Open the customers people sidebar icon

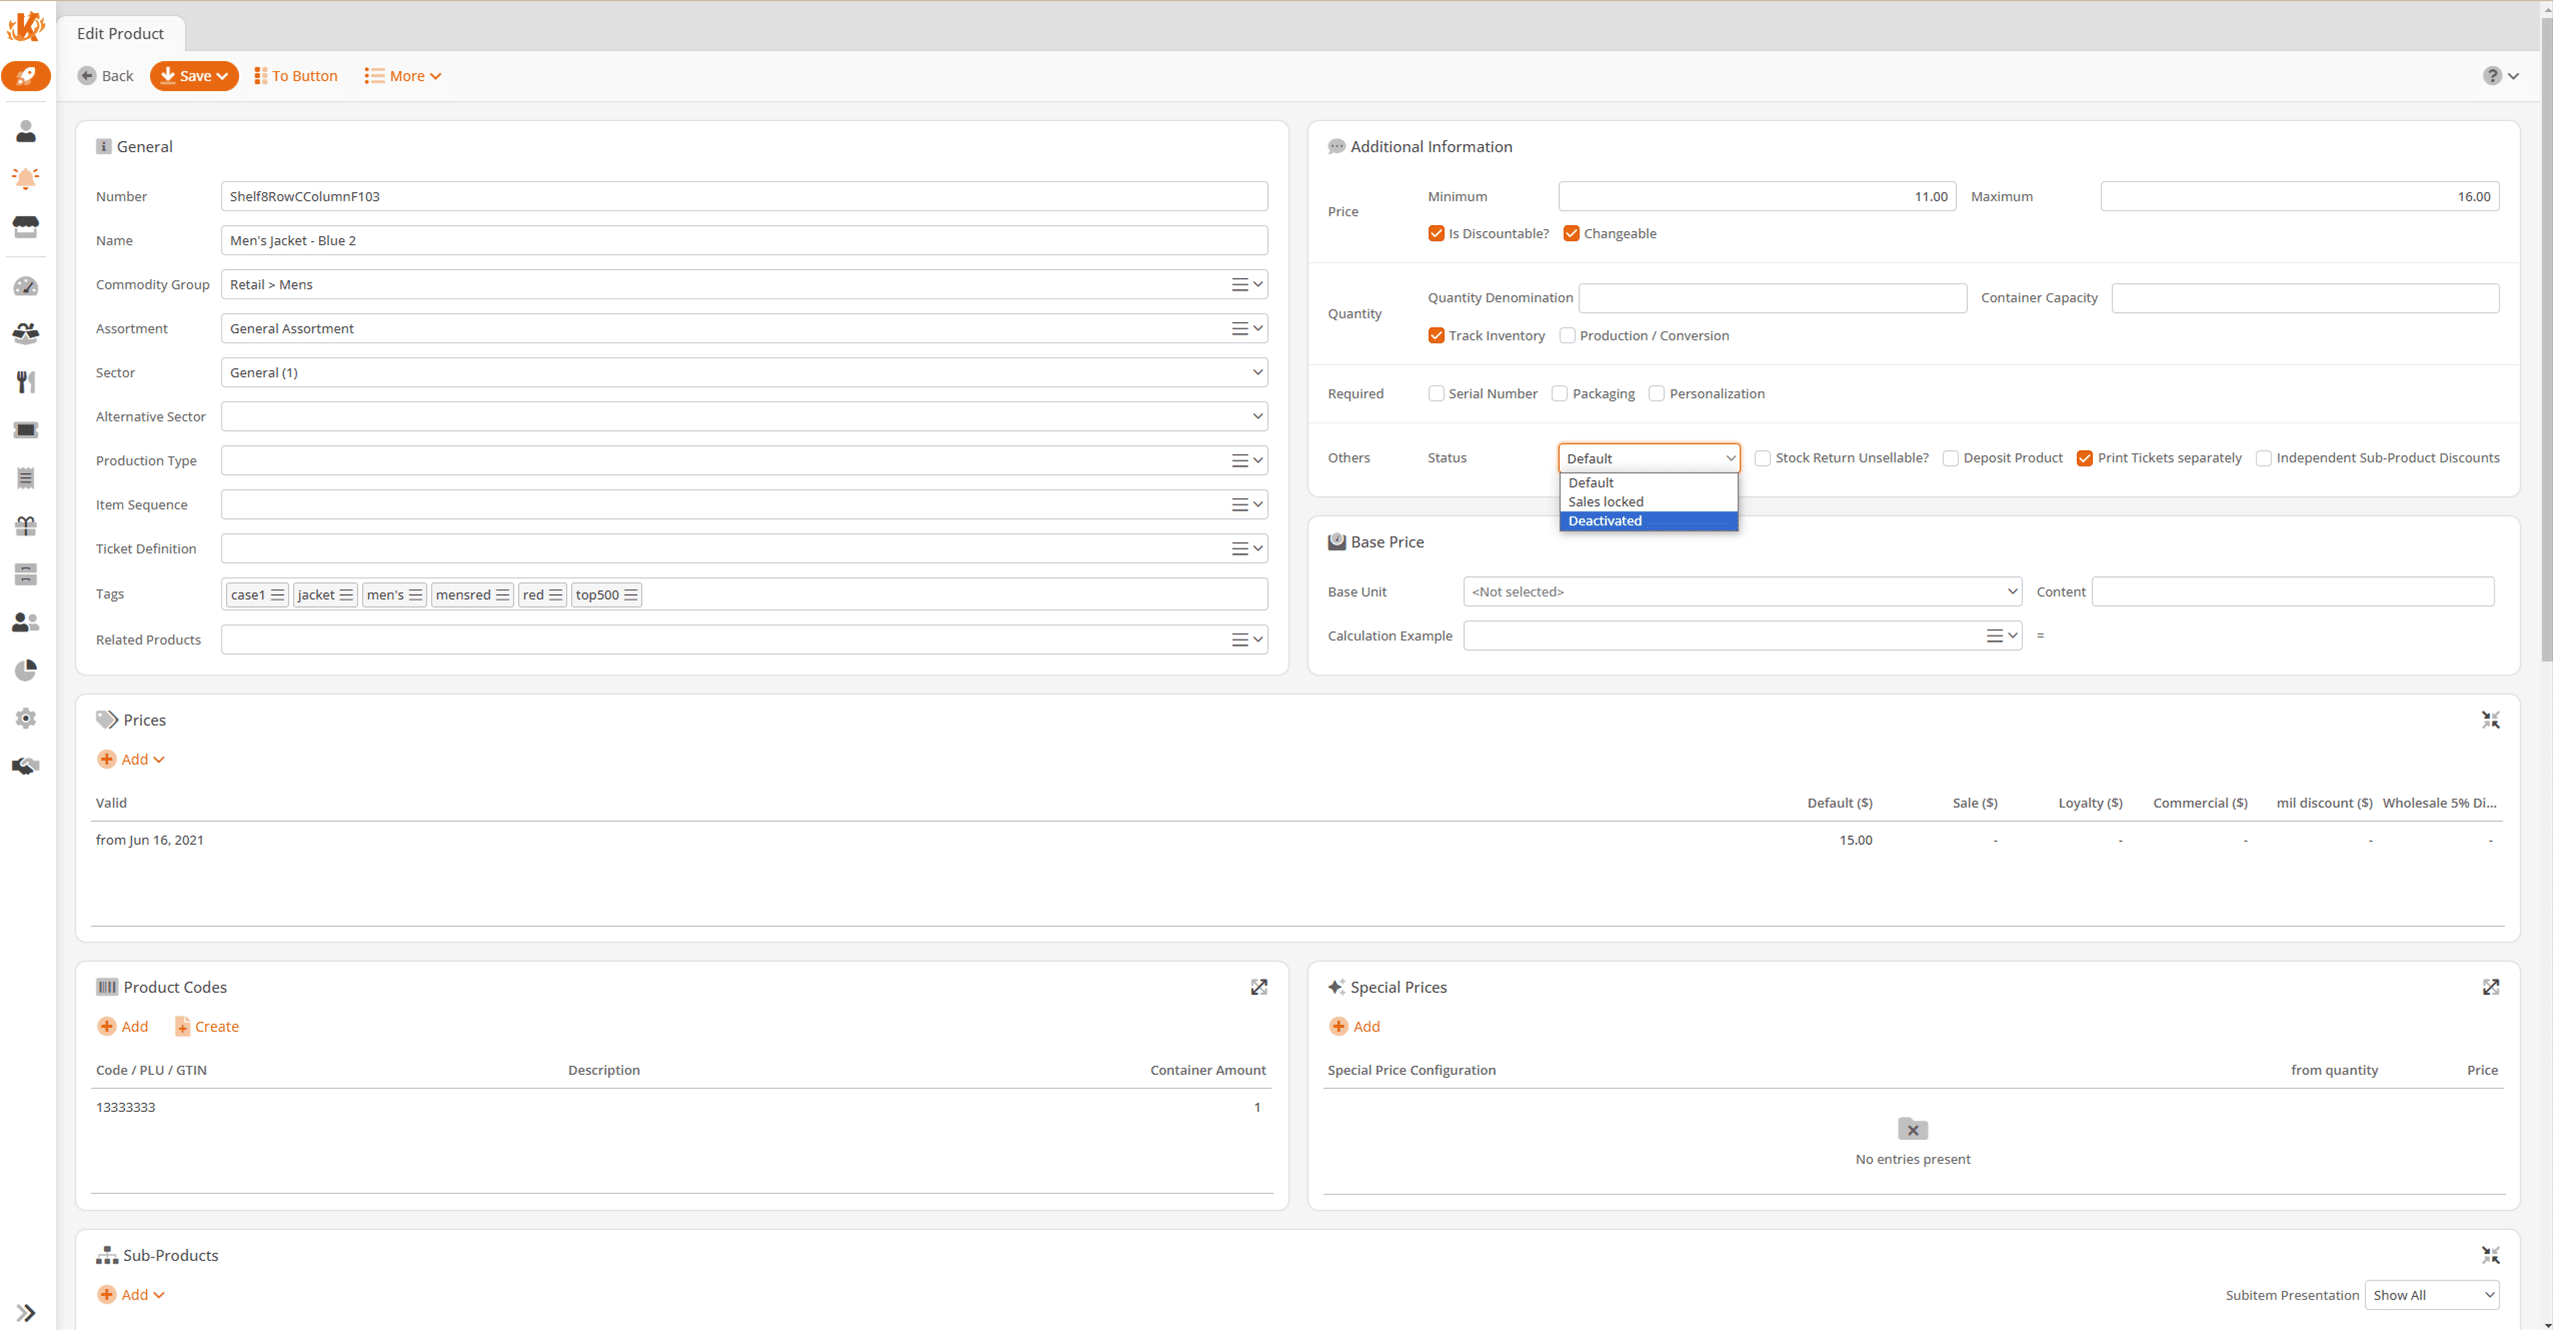coord(26,622)
